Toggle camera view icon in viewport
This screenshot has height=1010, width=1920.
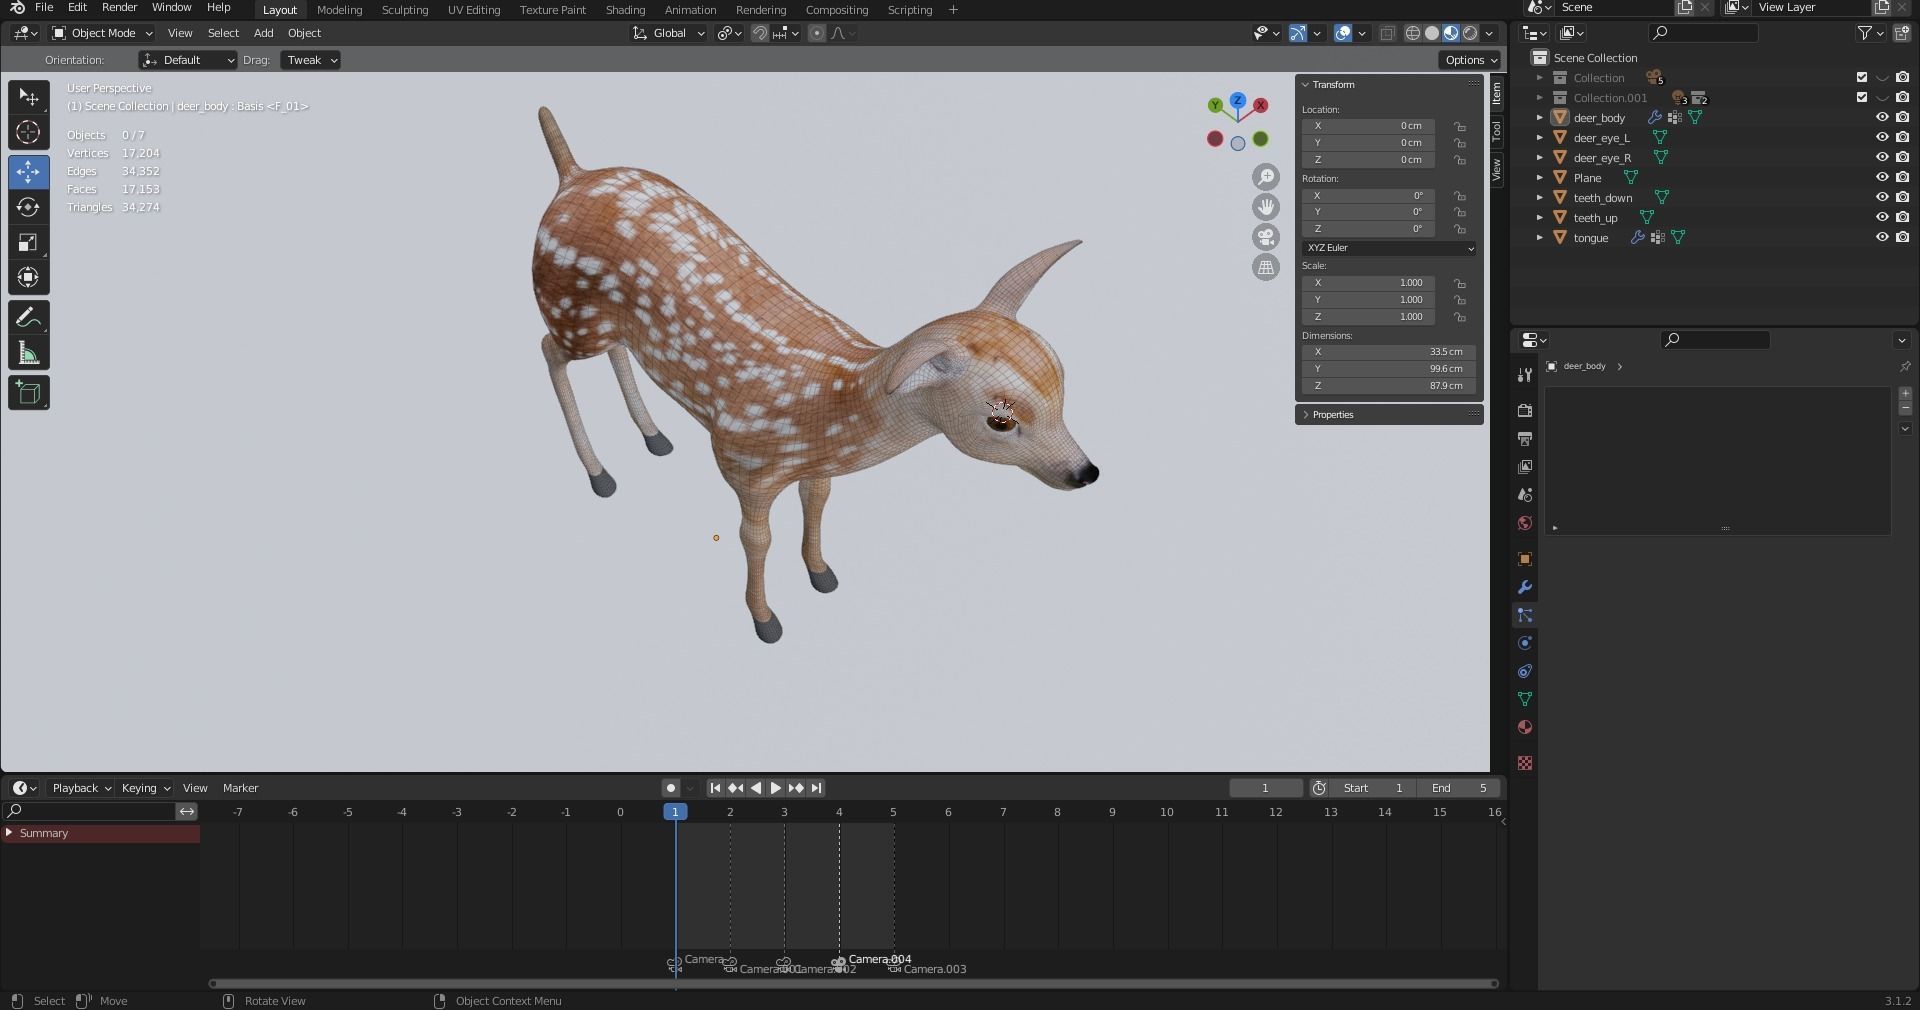coord(1266,237)
